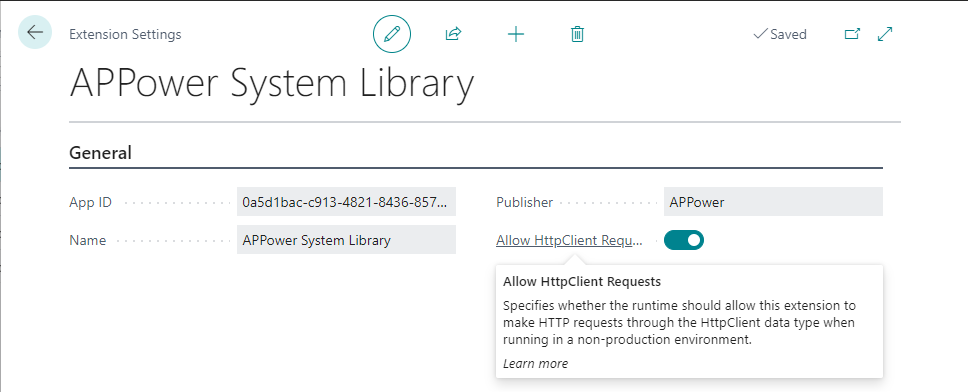The width and height of the screenshot is (968, 392).
Task: Click the App ID field label
Action: click(x=91, y=202)
